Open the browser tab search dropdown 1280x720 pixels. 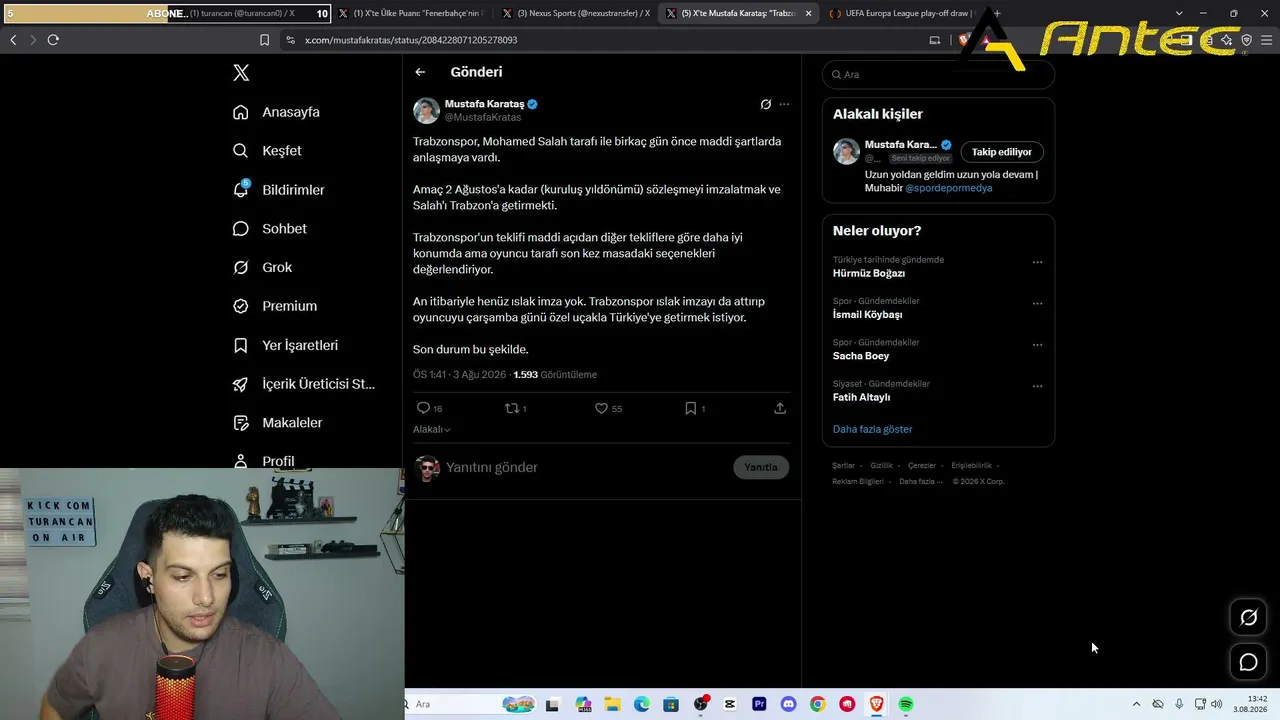pos(1180,13)
